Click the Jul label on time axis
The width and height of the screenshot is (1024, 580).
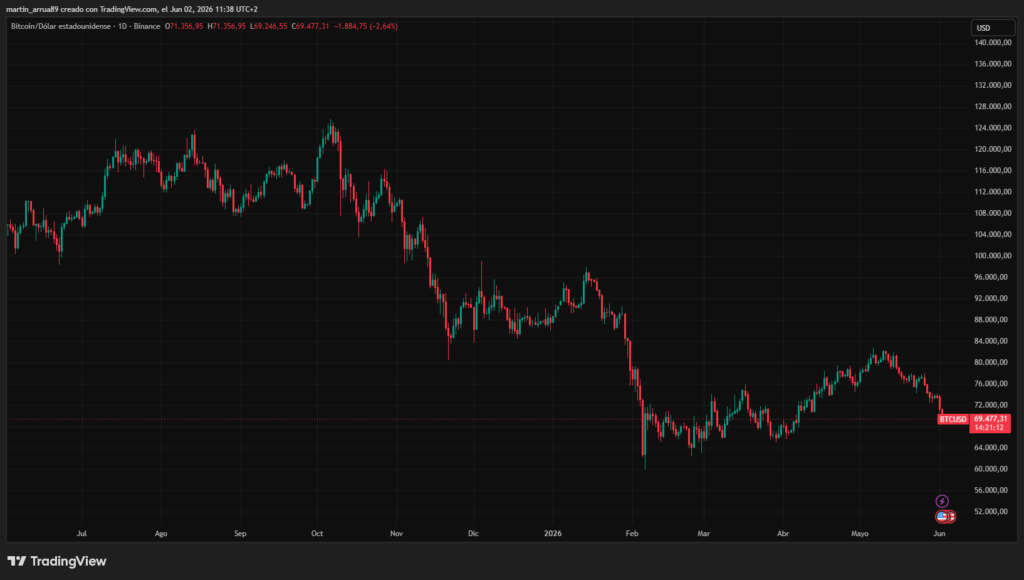pos(82,534)
